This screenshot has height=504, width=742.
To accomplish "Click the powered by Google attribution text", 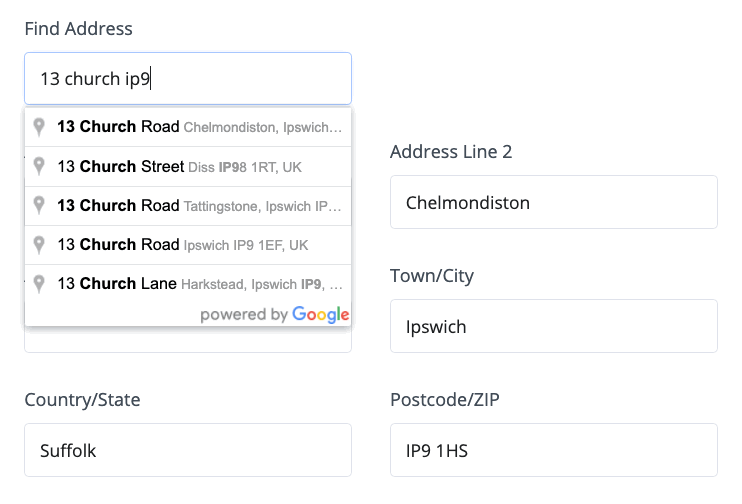I will coord(274,315).
